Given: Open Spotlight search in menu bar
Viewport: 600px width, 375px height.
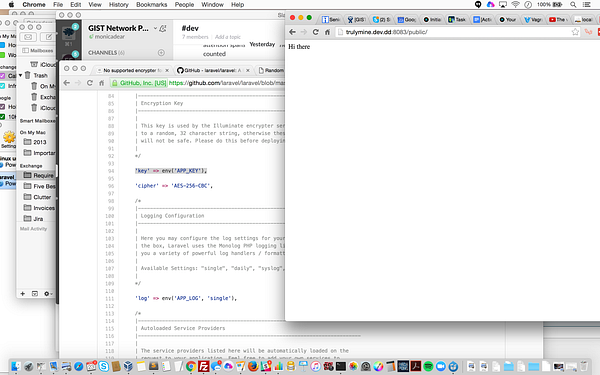Looking at the screenshot, I should coord(573,5).
